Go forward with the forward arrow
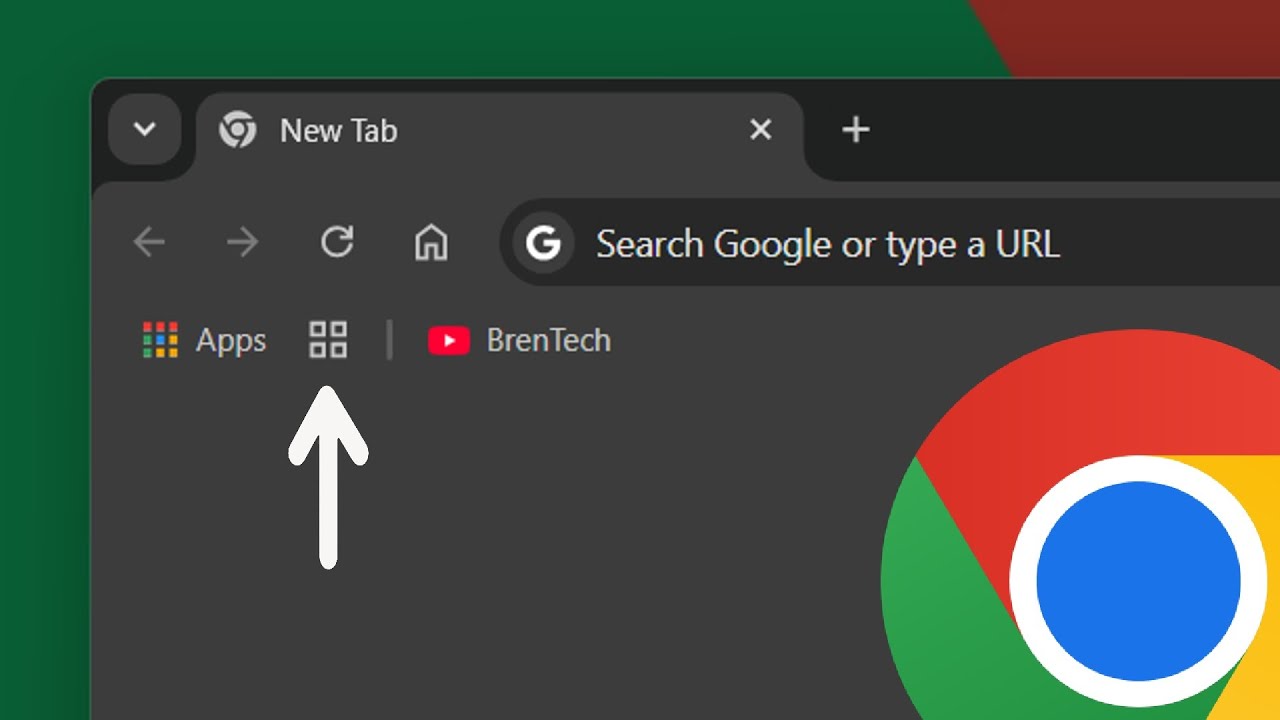 (242, 242)
